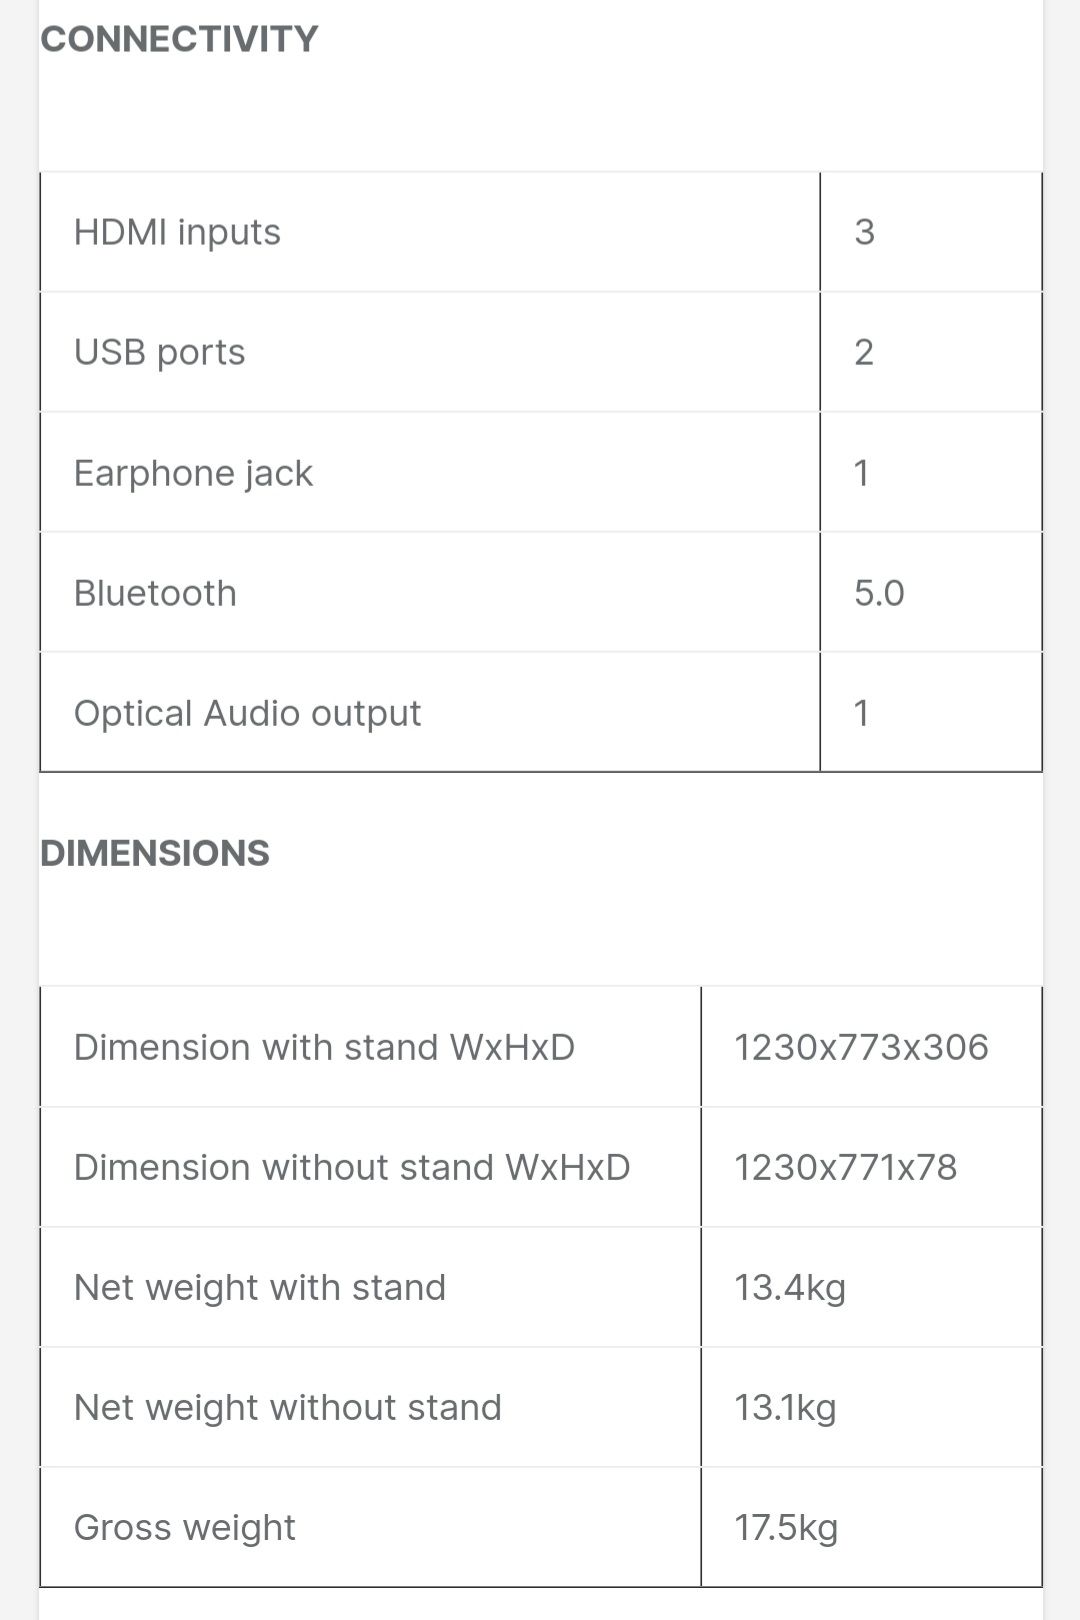This screenshot has width=1080, height=1620.
Task: Select Dimension with stand WxHxD label
Action: coord(324,1047)
